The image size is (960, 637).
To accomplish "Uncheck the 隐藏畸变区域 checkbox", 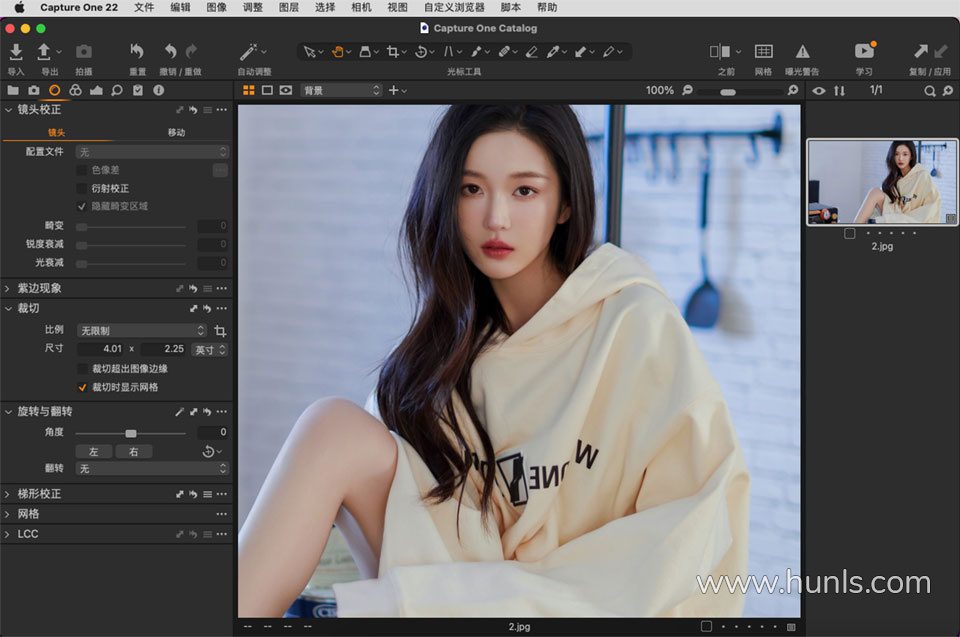I will [x=82, y=206].
